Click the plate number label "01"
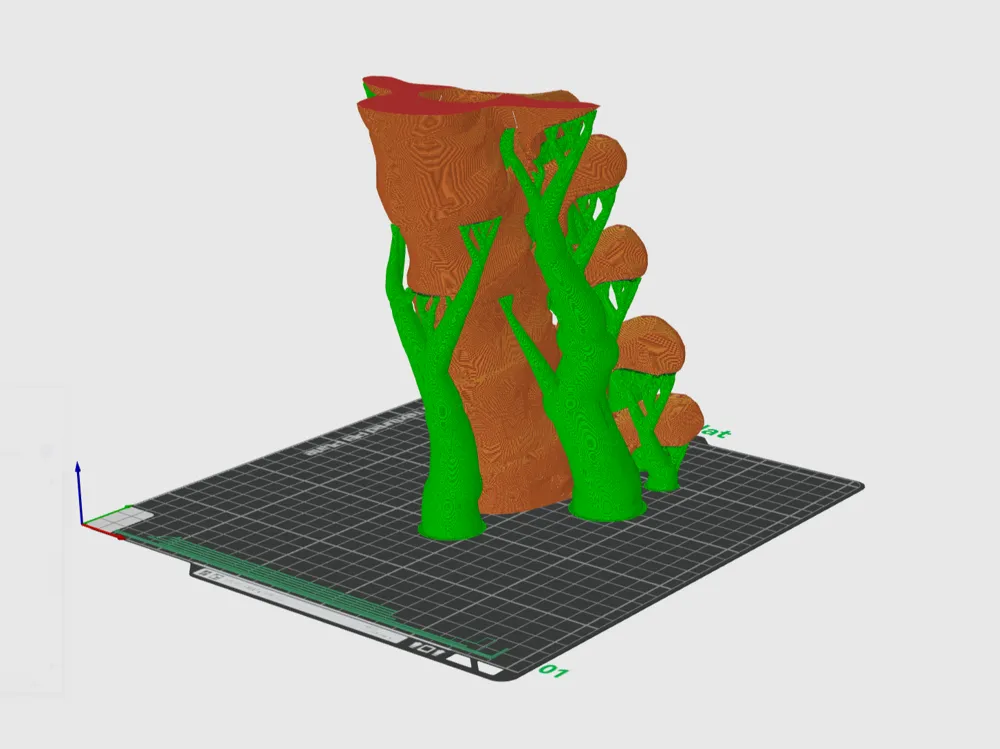The height and width of the screenshot is (749, 1000). (x=553, y=671)
